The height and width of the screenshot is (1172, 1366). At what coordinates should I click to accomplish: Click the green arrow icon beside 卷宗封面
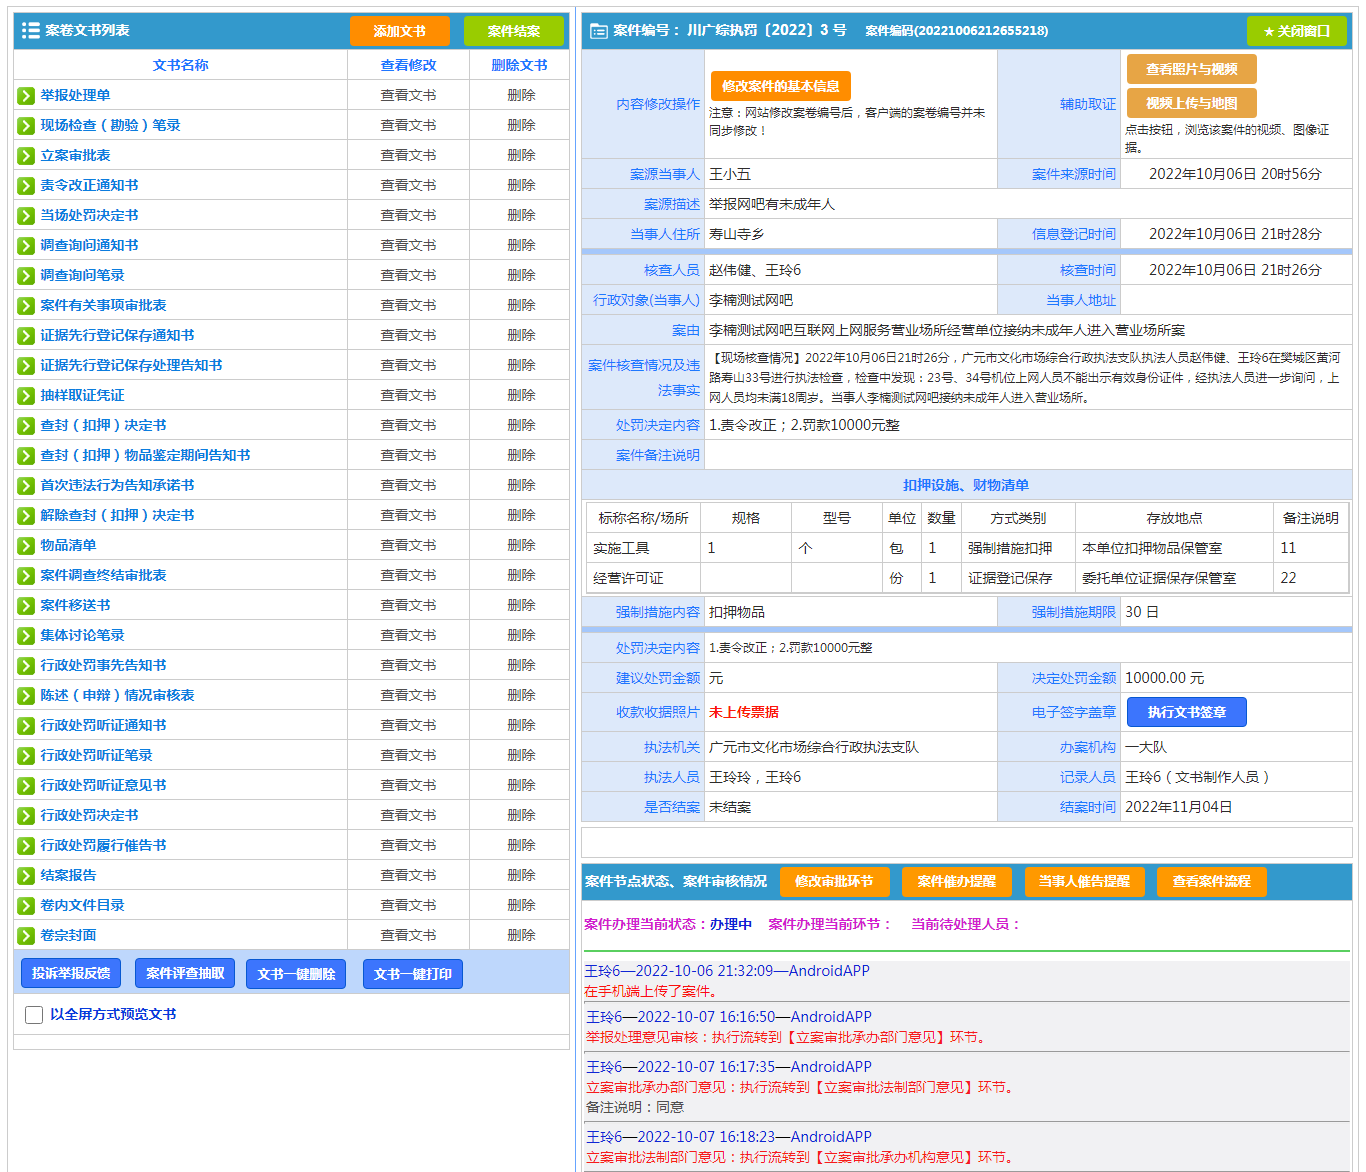click(x=26, y=936)
